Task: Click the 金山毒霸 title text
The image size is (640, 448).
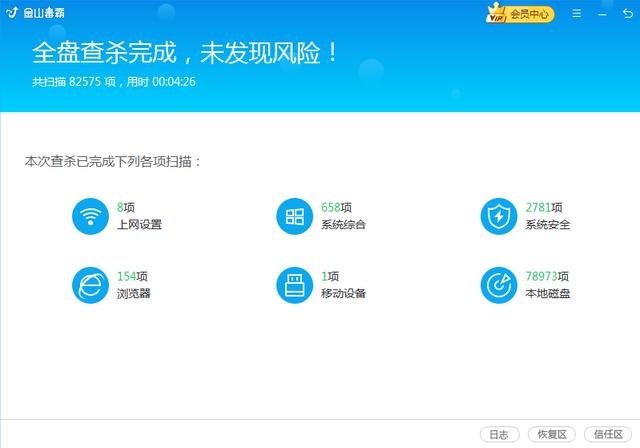Action: click(44, 13)
